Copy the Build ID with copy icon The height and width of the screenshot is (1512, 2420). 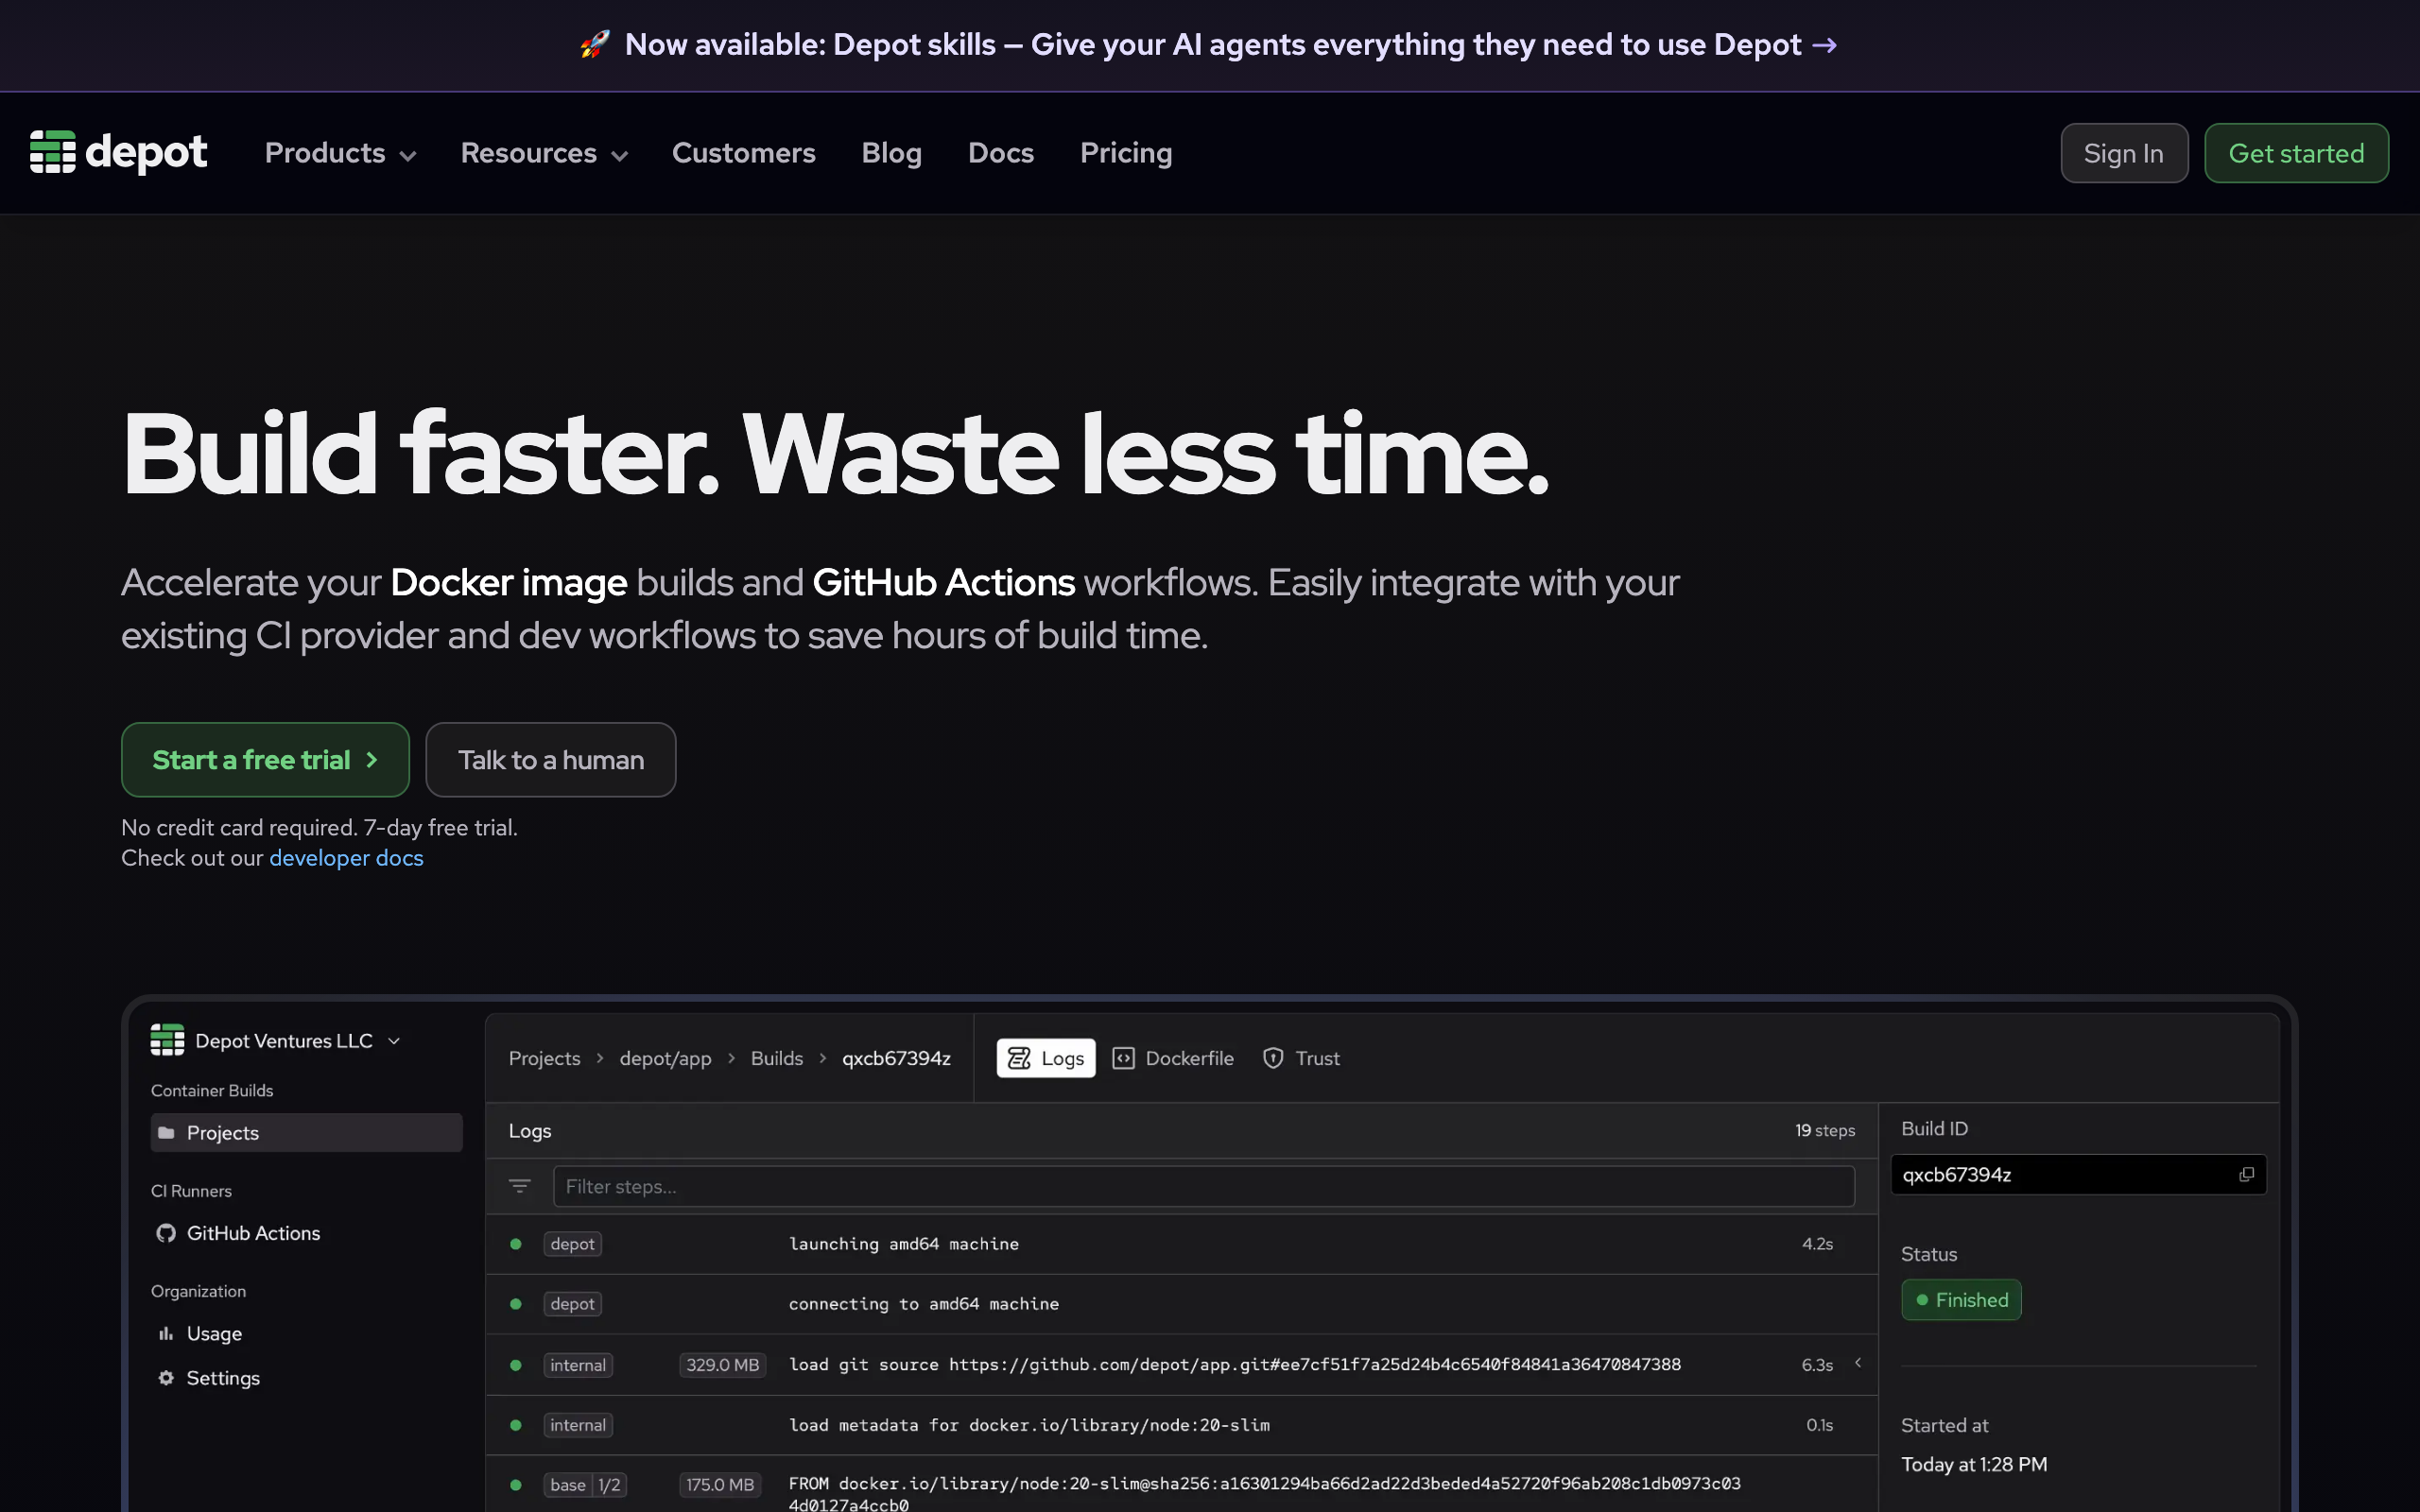click(x=2246, y=1174)
